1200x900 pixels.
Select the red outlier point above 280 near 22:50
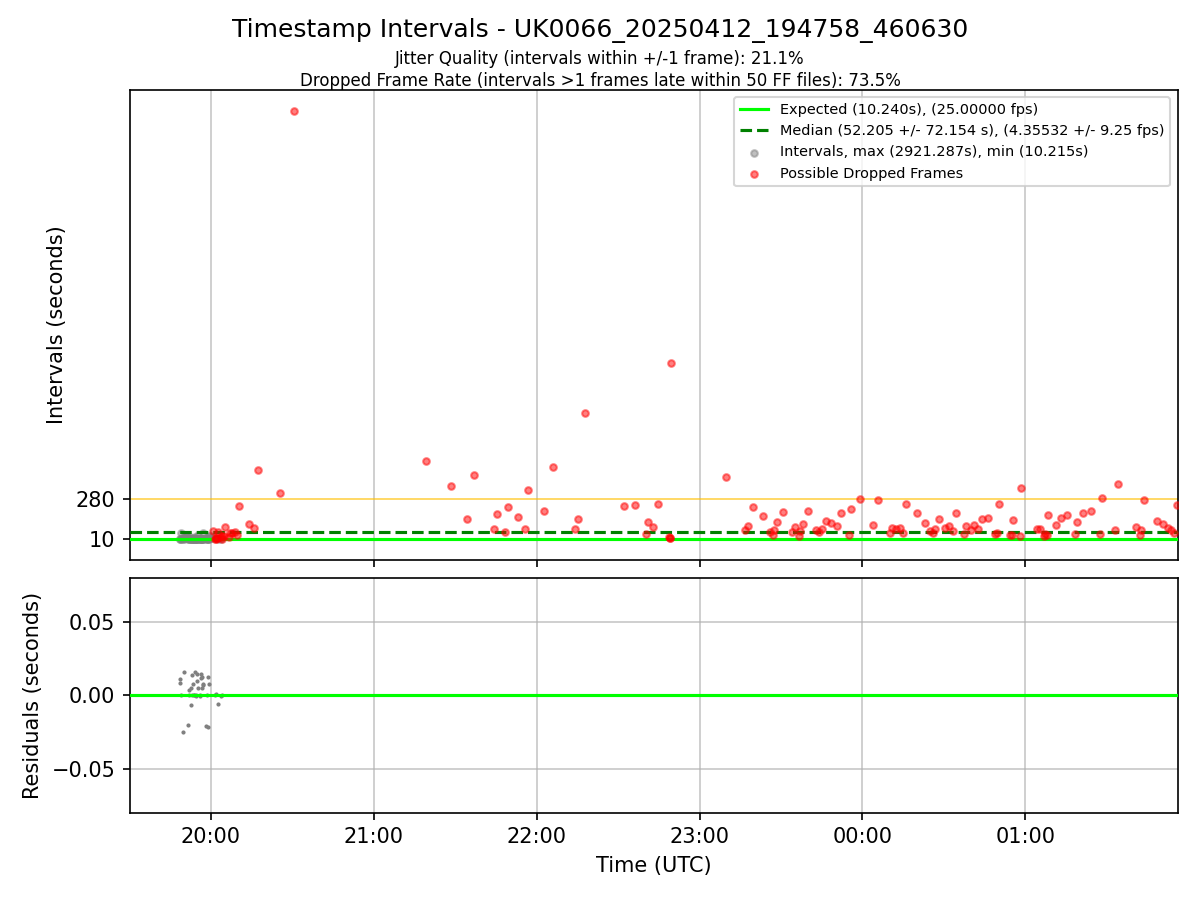(671, 363)
